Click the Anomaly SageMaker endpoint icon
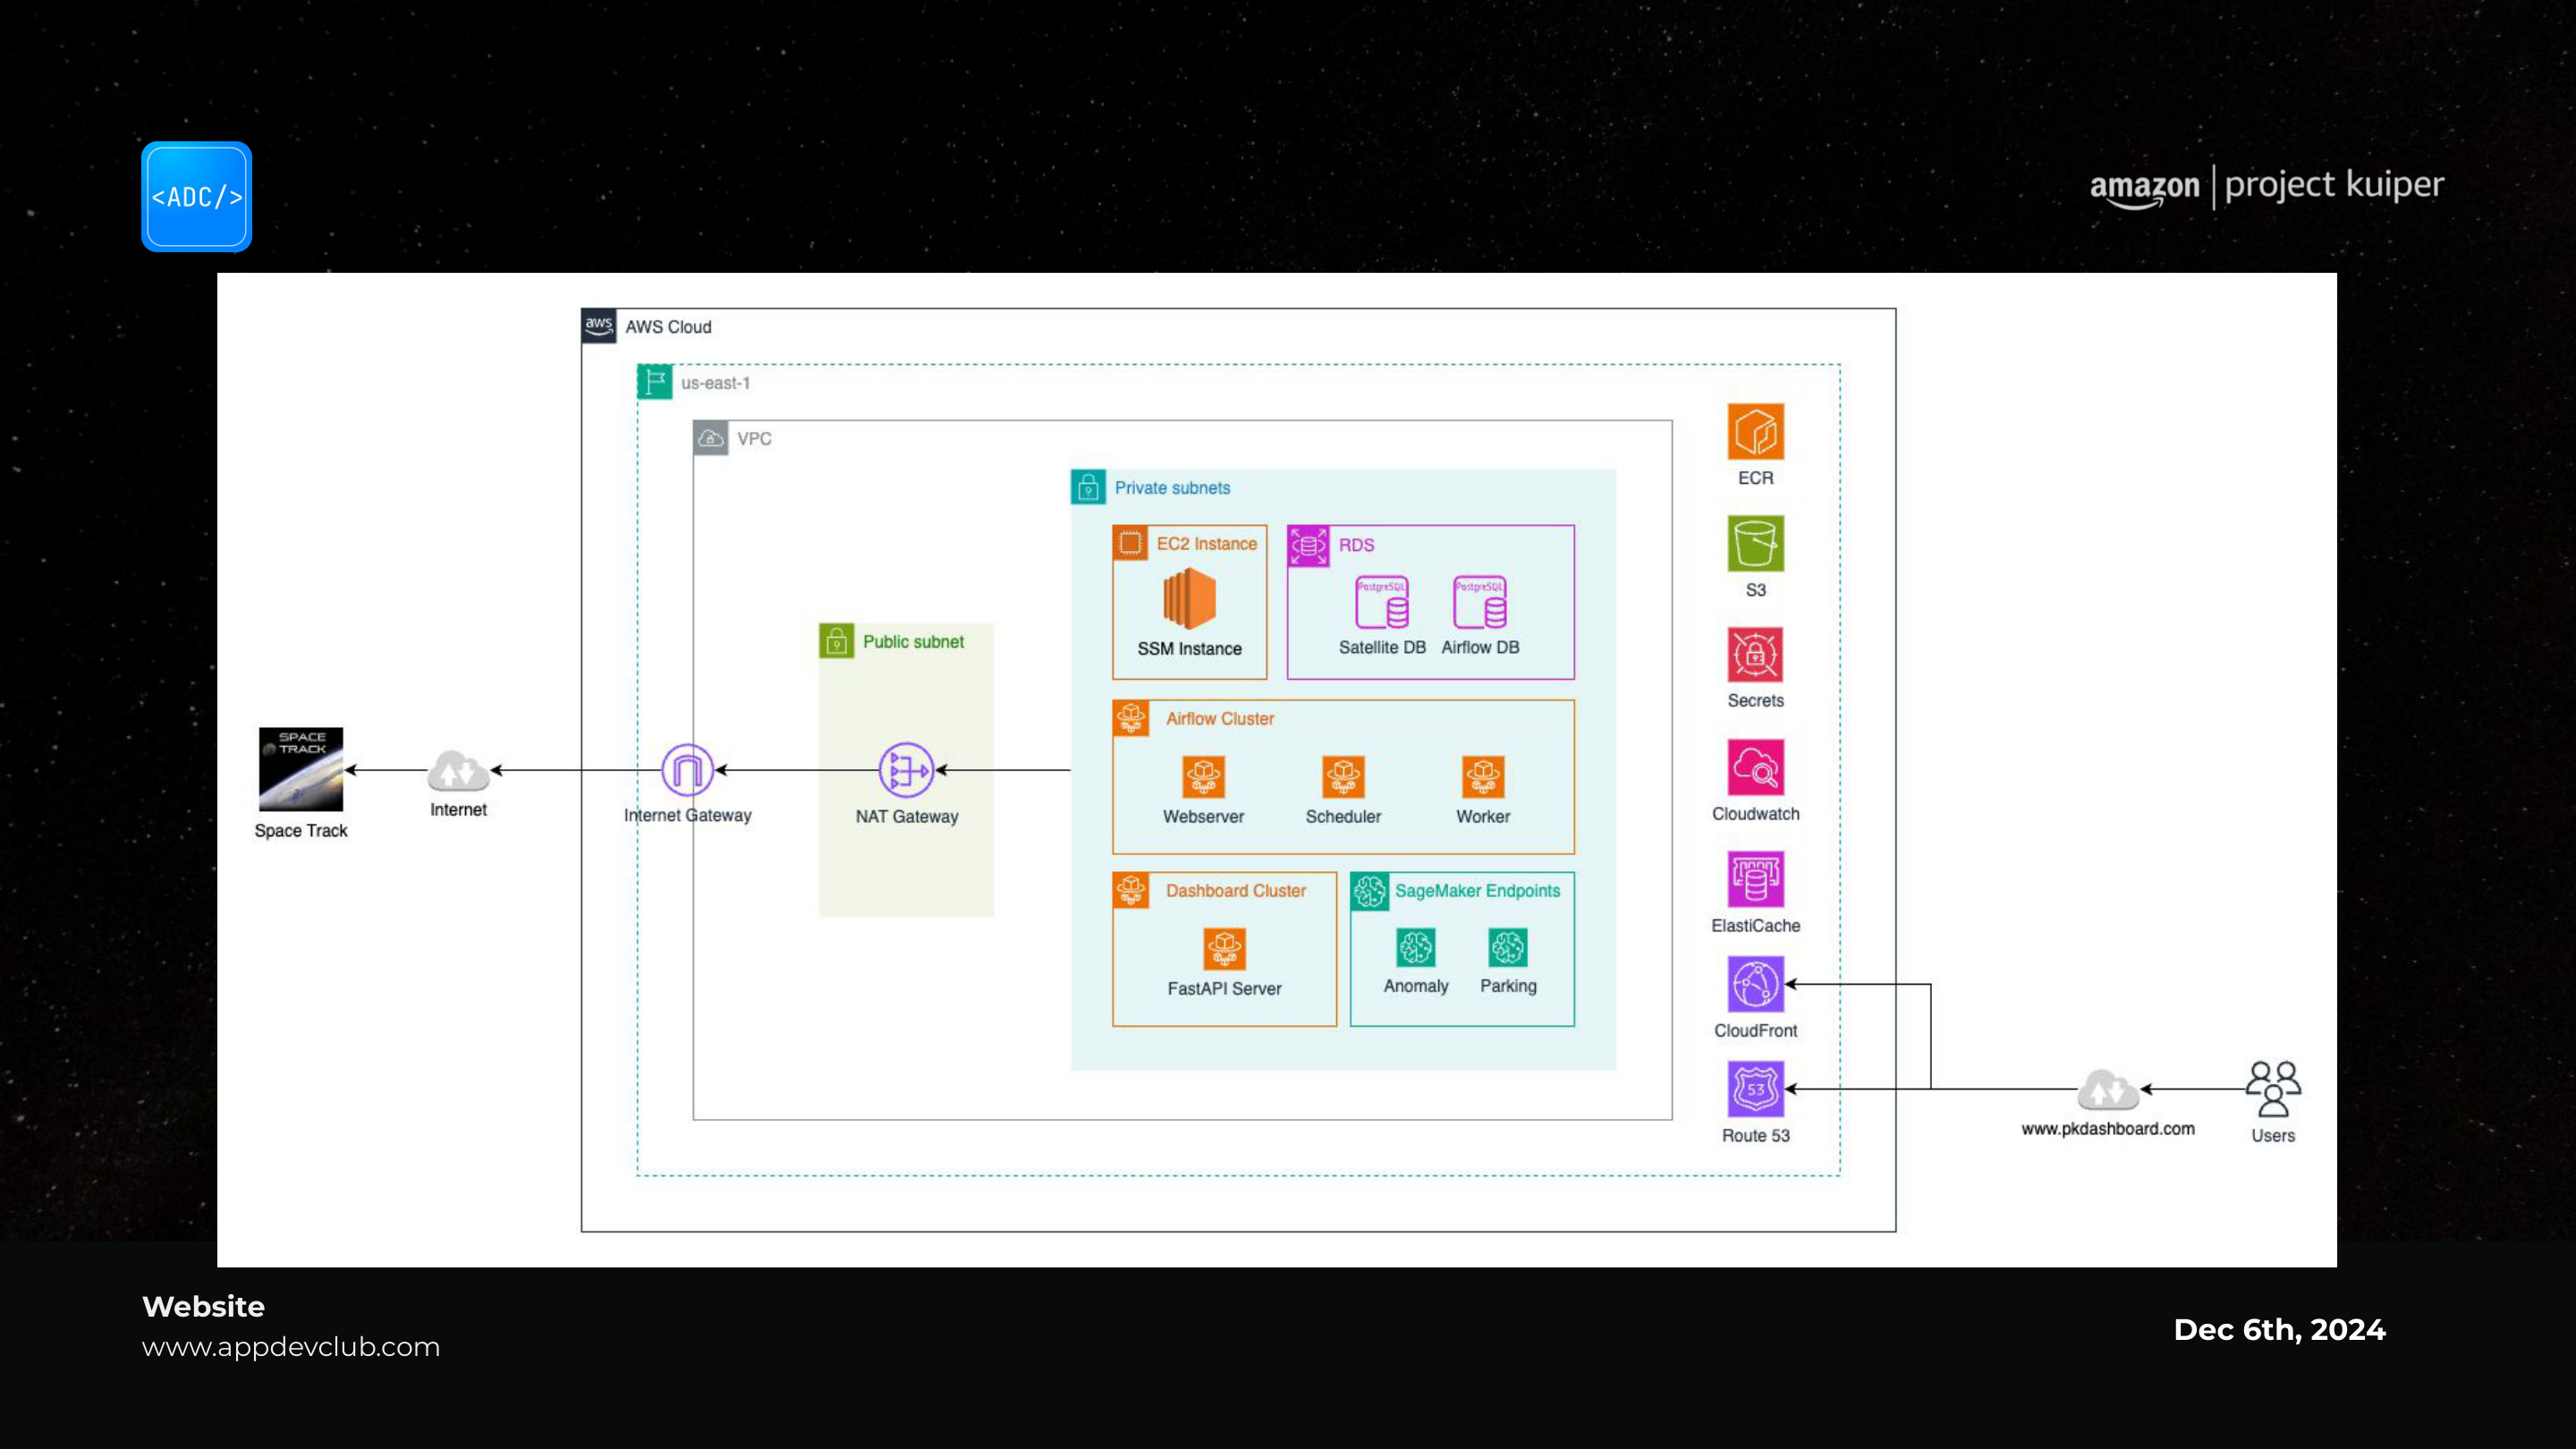 tap(1415, 947)
